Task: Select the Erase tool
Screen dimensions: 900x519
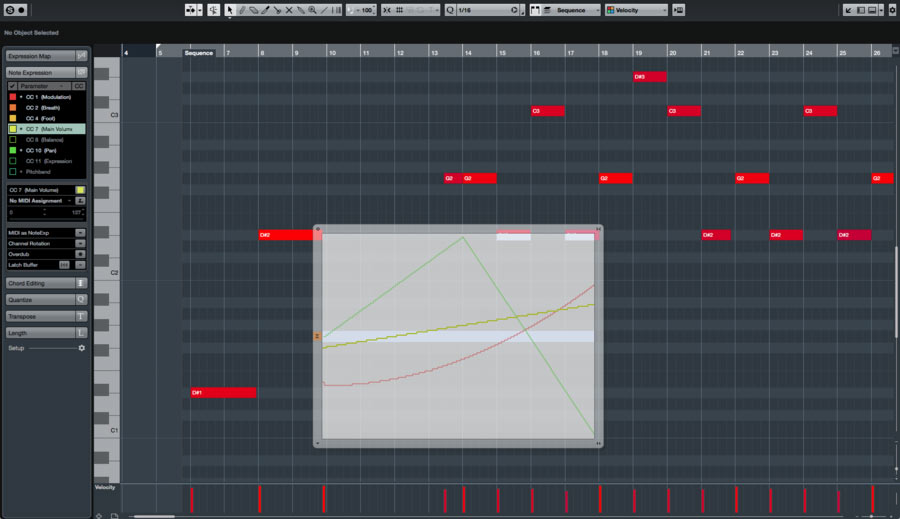Action: pyautogui.click(x=254, y=10)
